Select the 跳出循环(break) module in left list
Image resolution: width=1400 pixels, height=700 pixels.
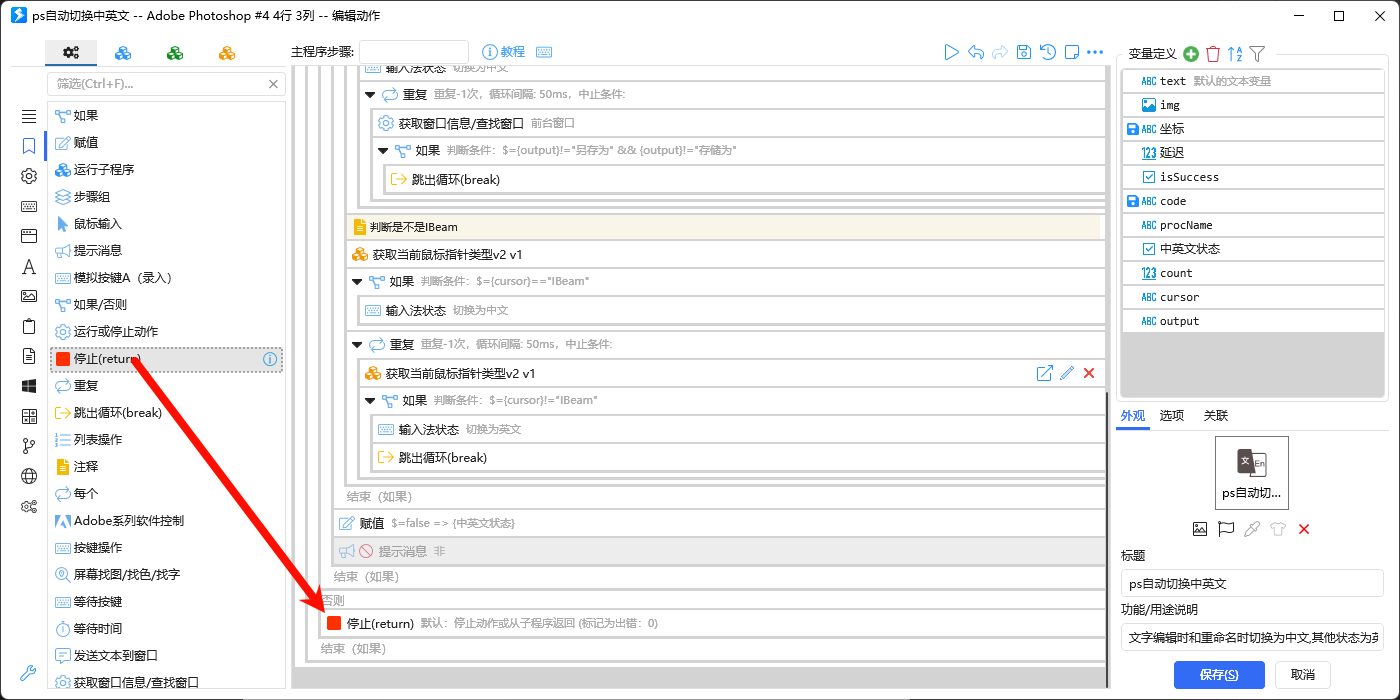(166, 413)
